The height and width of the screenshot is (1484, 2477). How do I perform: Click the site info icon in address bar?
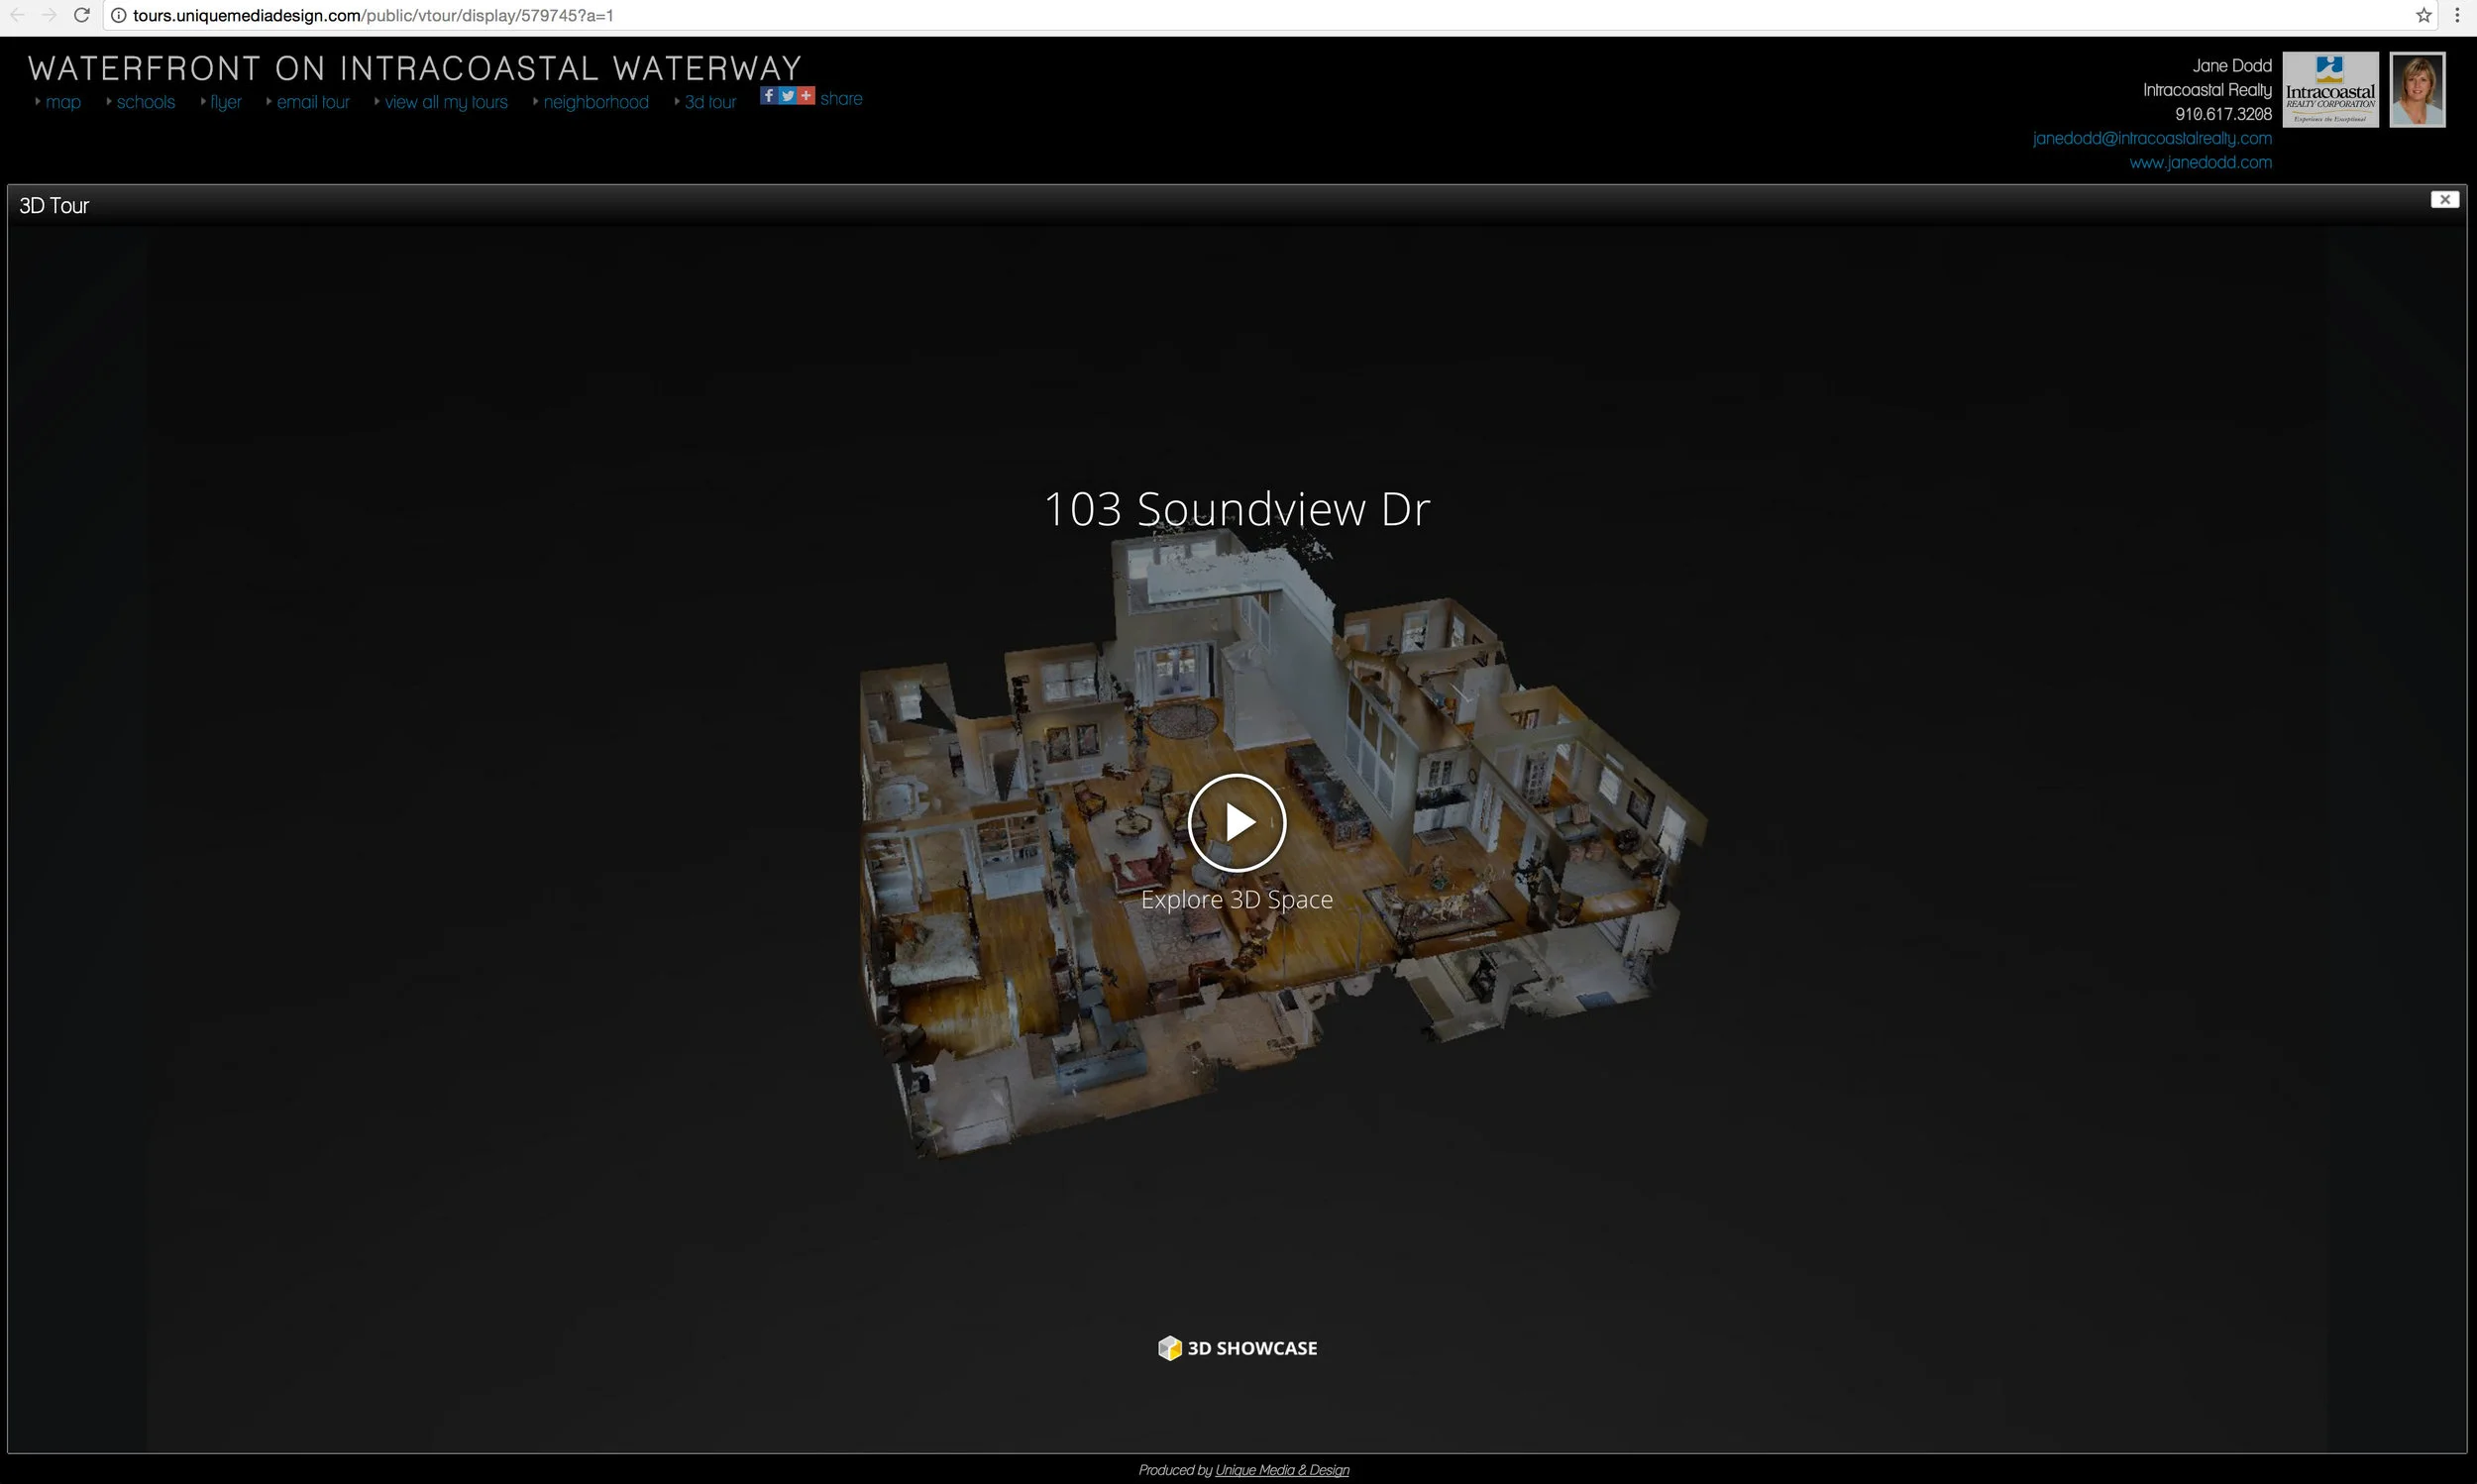[118, 15]
